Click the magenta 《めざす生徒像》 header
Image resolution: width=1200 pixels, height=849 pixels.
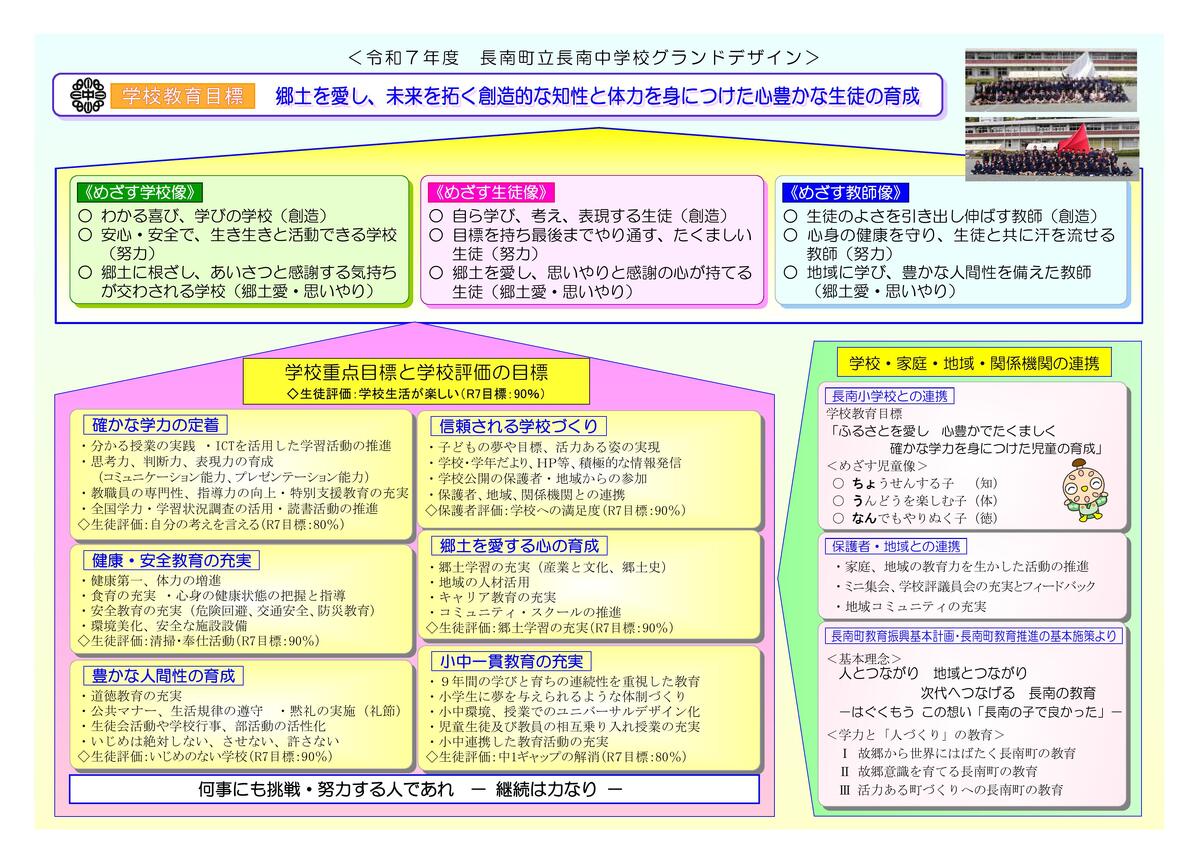point(491,192)
